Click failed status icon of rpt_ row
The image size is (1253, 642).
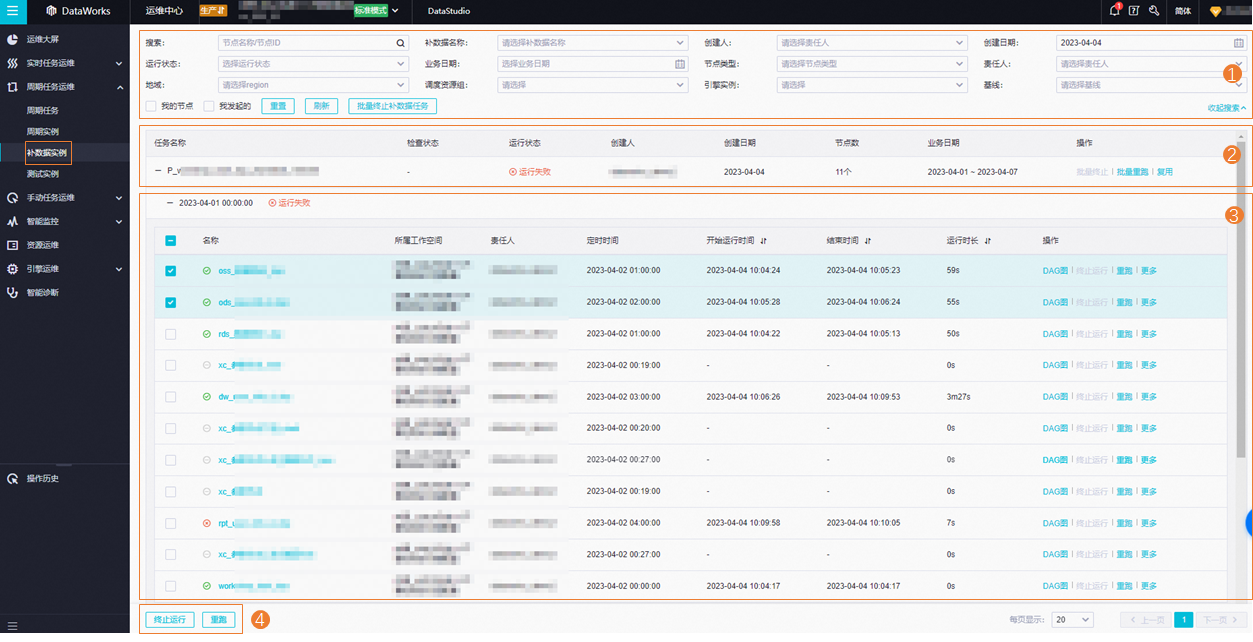click(207, 523)
